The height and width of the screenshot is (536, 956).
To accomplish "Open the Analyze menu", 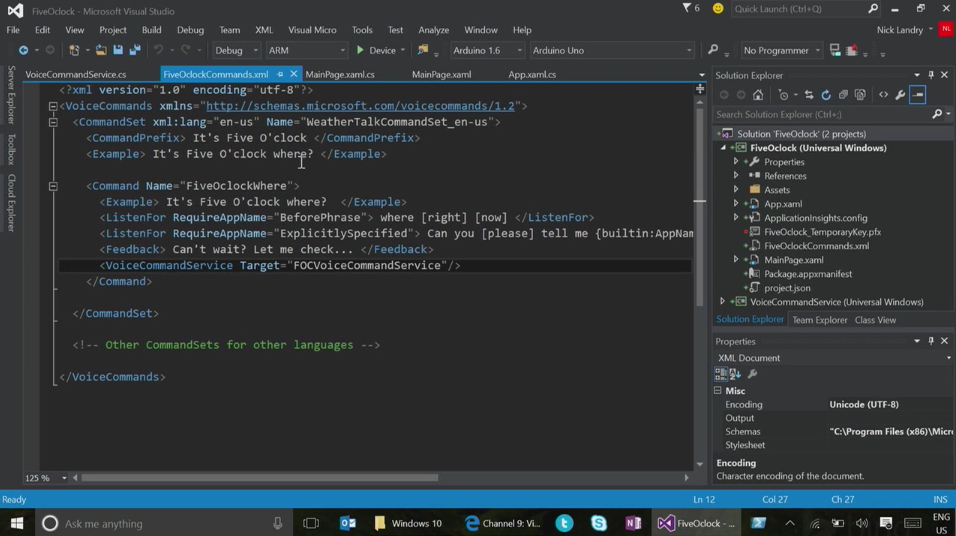I will [x=433, y=30].
